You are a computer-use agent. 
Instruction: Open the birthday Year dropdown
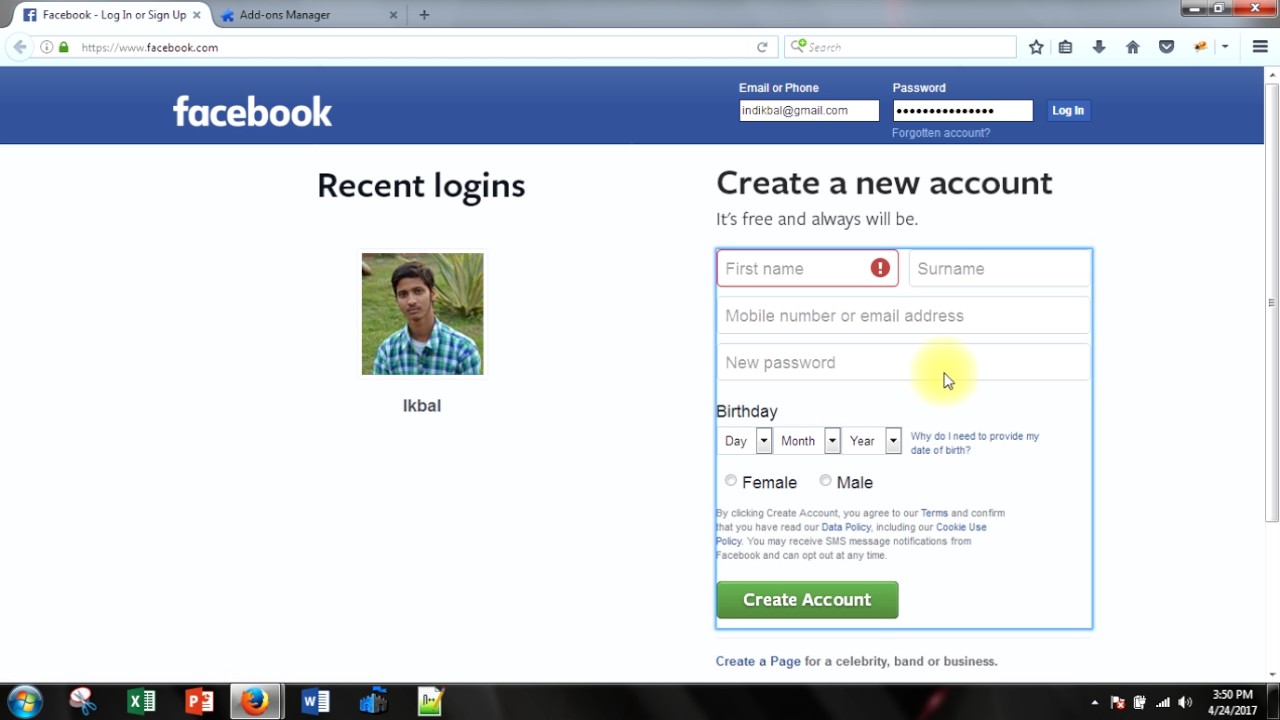point(872,440)
